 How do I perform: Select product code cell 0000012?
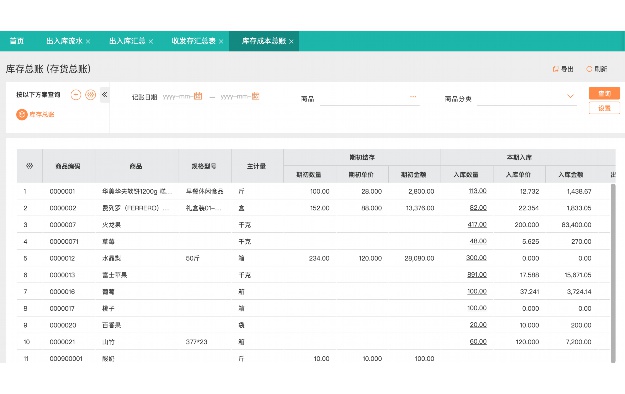62,258
